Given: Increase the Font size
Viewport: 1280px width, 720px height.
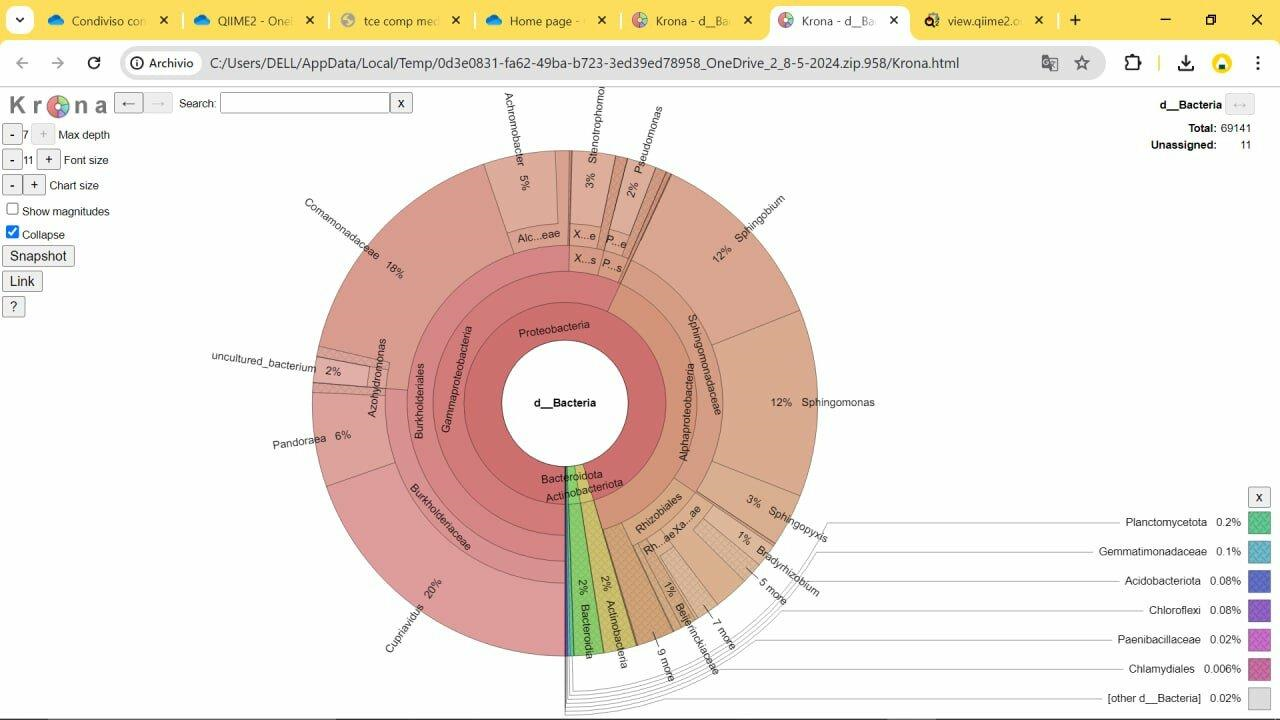Looking at the screenshot, I should pos(49,160).
